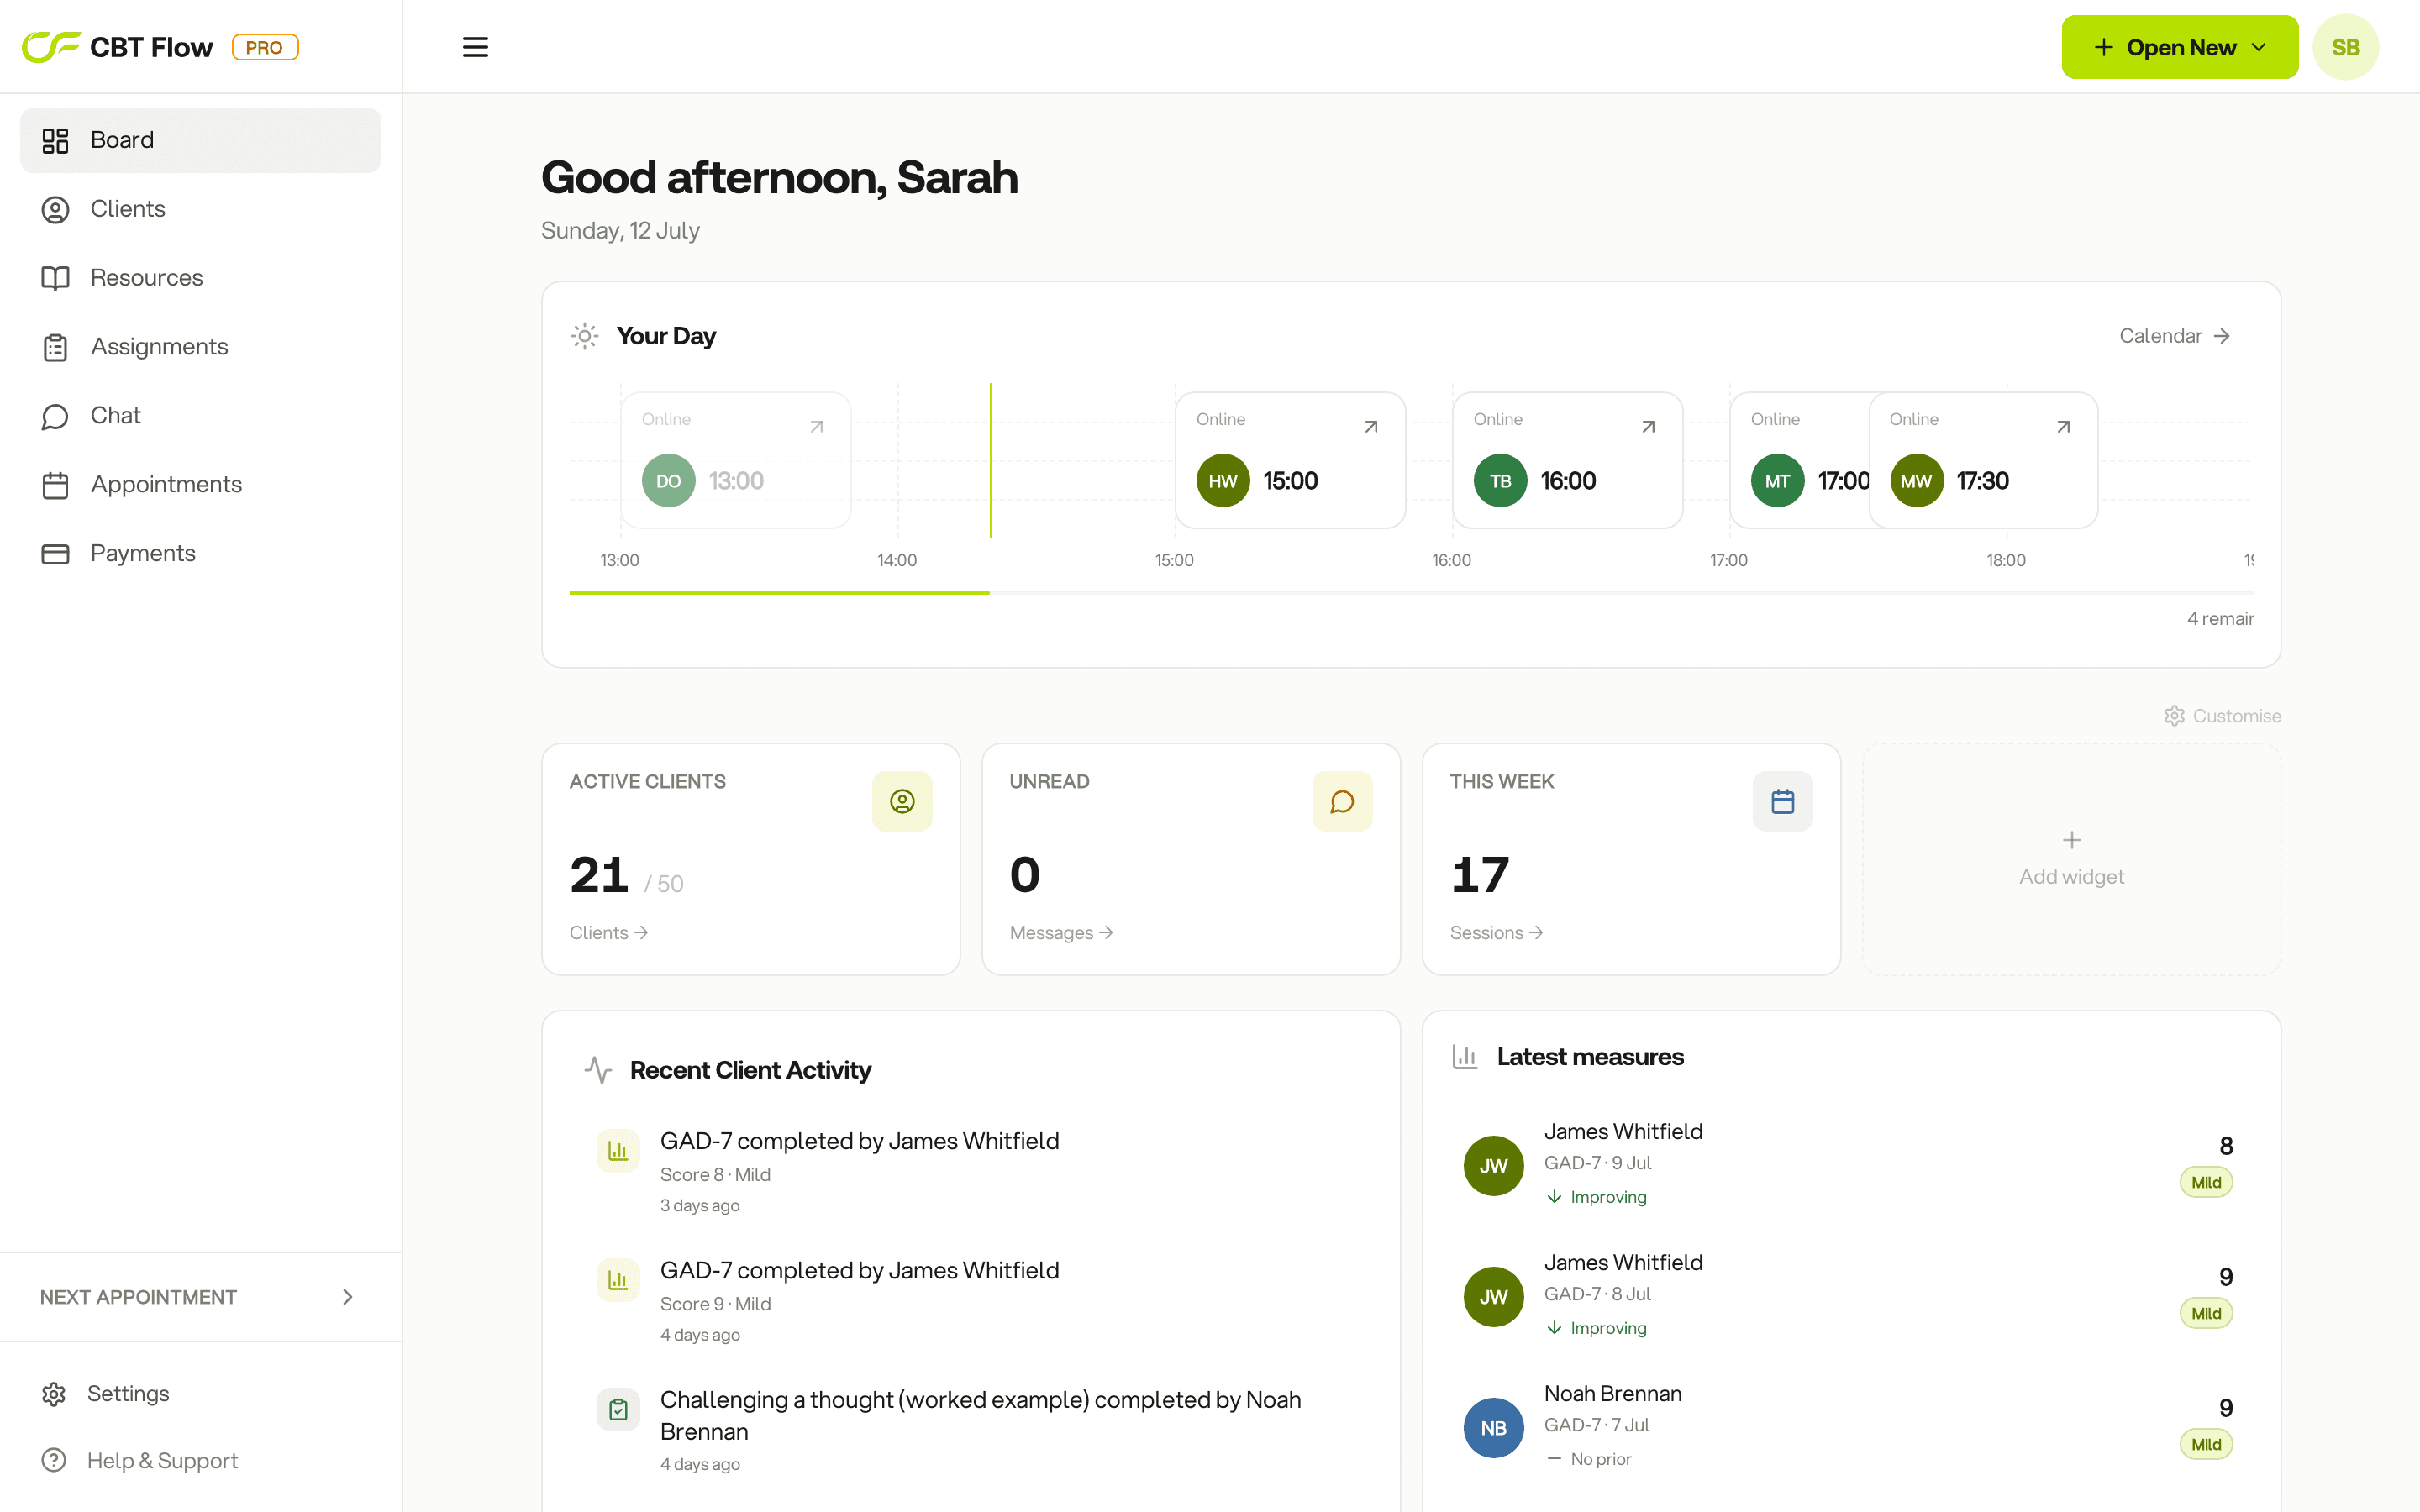The height and width of the screenshot is (1512, 2420).
Task: Click the day progress bar under the timeline
Action: [x=1411, y=593]
